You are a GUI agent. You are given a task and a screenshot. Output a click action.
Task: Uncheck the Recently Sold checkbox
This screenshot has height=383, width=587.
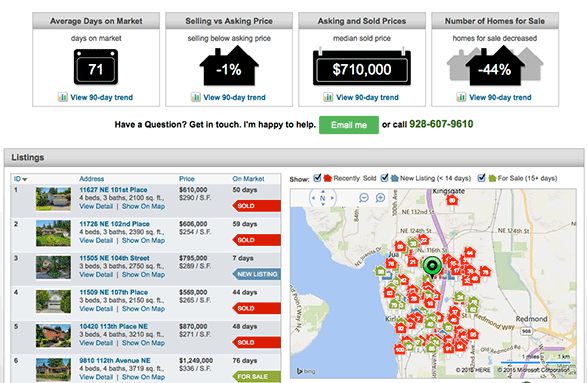coord(317,178)
